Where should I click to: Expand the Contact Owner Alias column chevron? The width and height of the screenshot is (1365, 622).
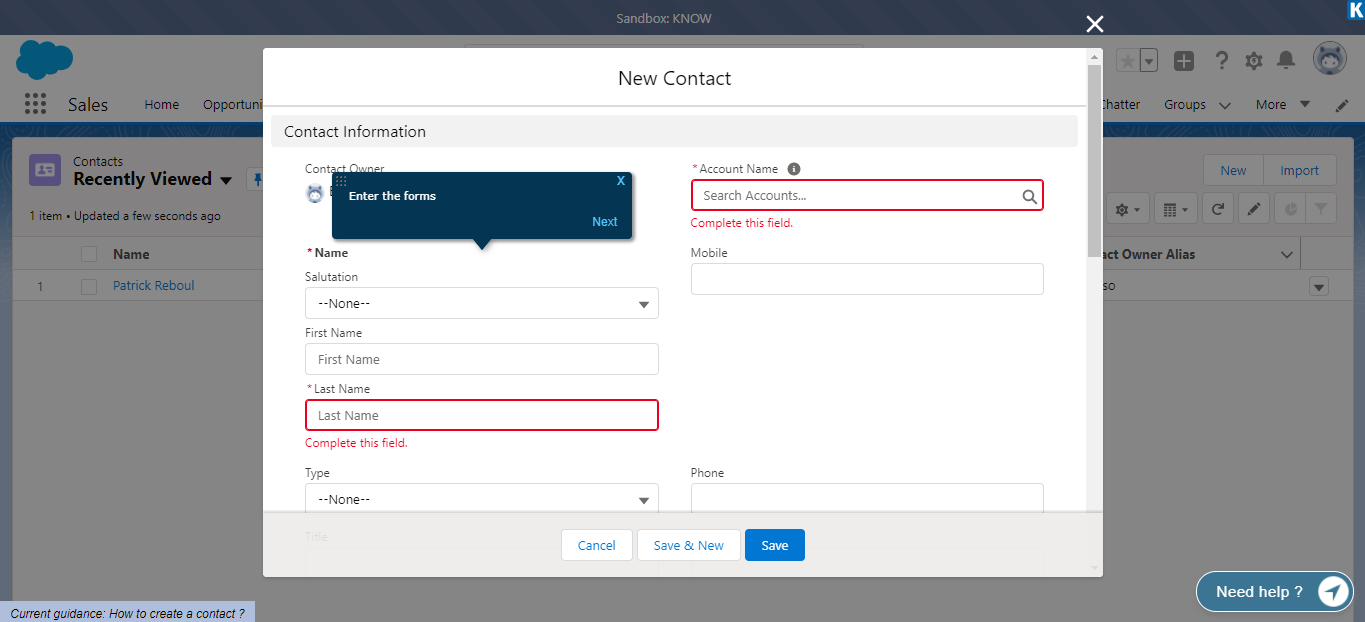1287,254
